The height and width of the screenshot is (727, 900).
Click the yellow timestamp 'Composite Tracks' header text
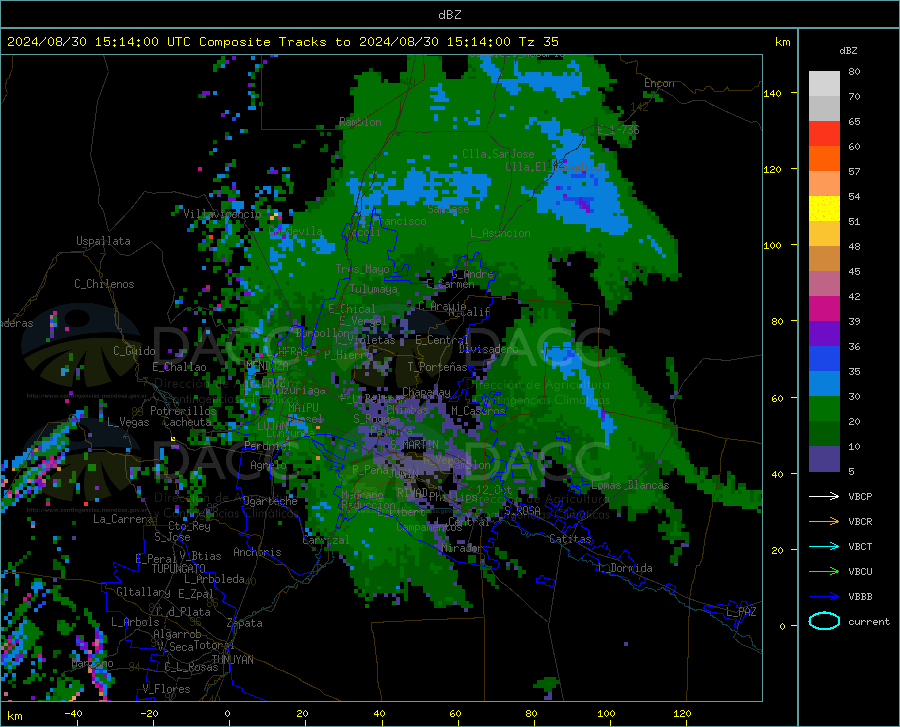tap(283, 42)
